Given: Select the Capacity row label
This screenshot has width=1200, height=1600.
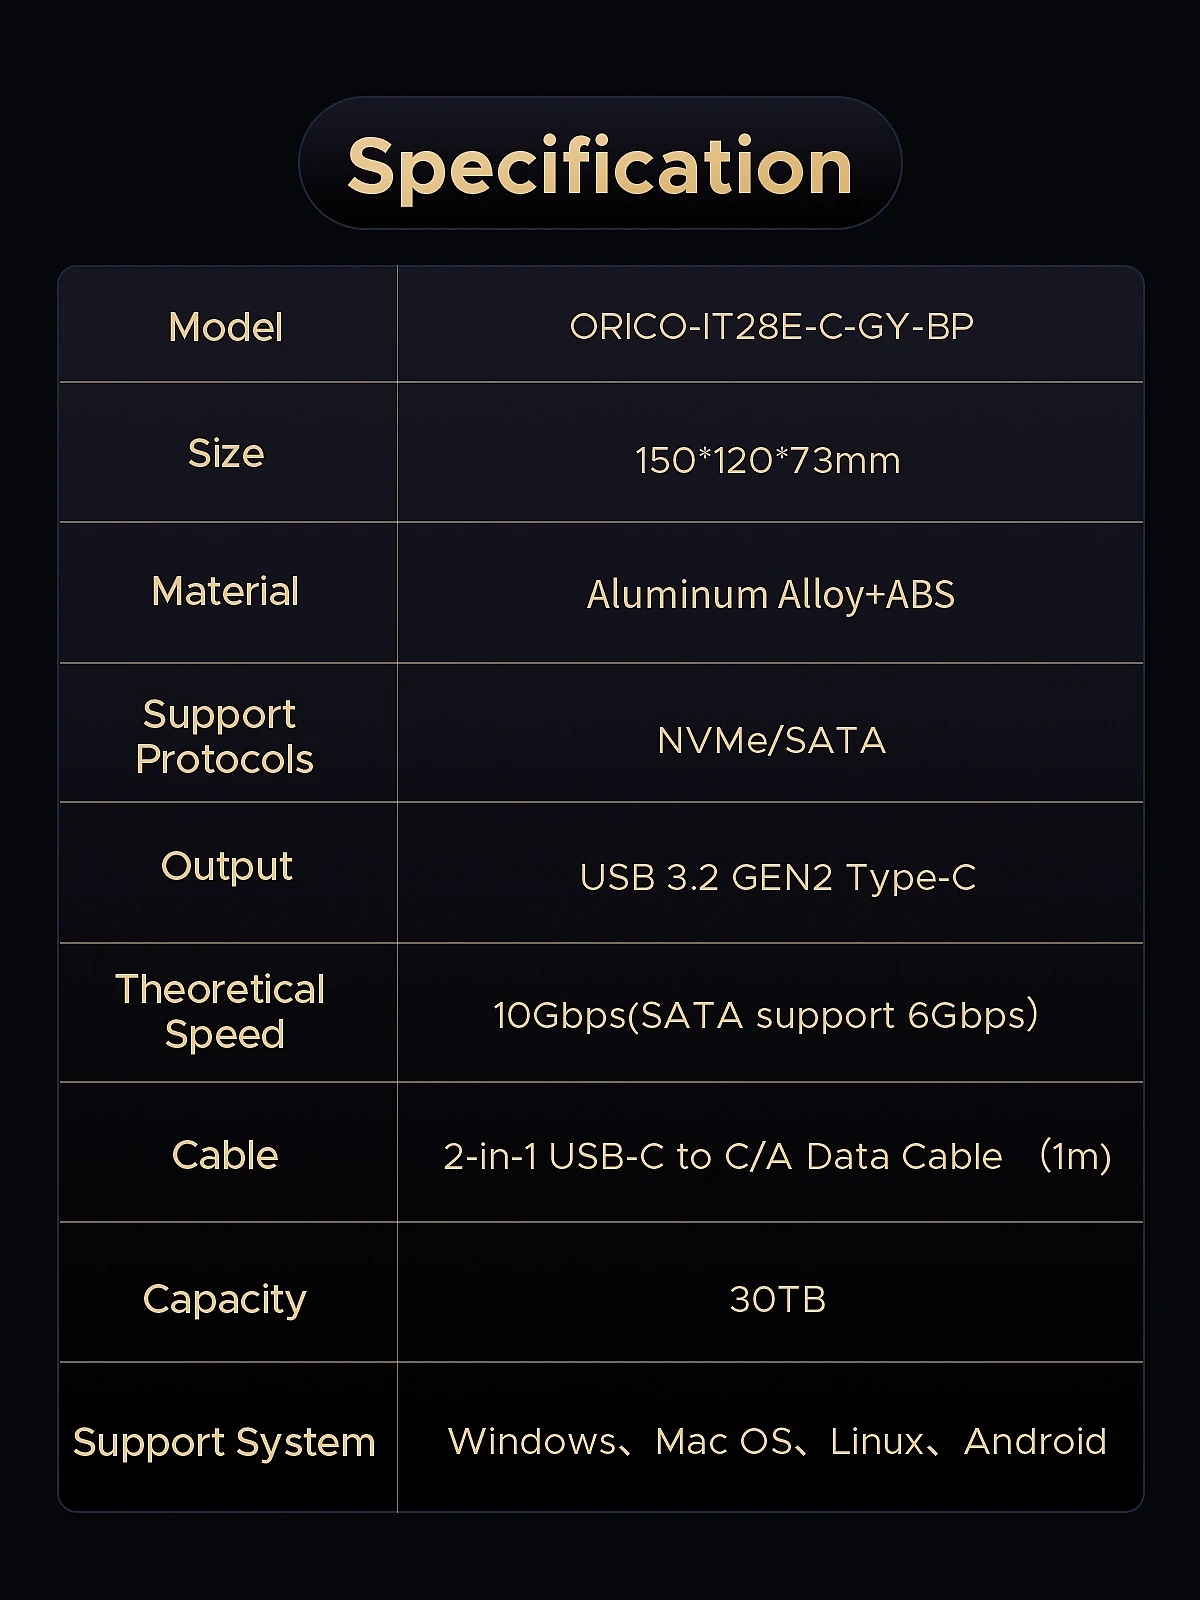Looking at the screenshot, I should coord(225,1299).
